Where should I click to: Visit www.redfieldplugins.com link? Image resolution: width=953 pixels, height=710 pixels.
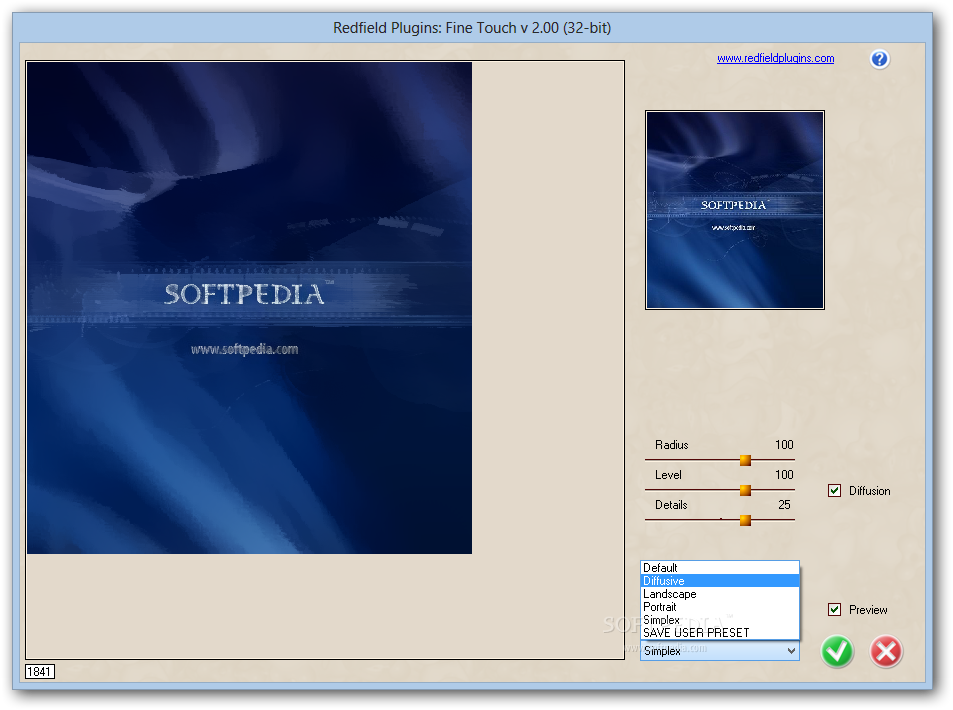[776, 58]
